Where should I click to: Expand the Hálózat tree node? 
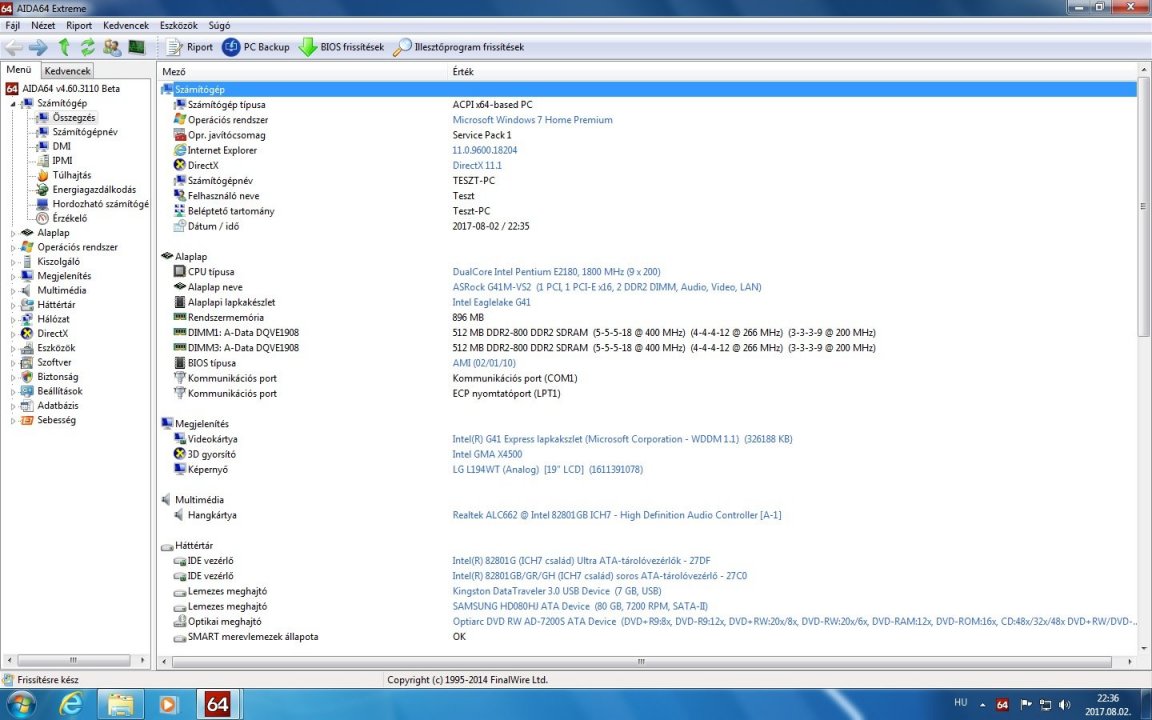pyautogui.click(x=13, y=320)
